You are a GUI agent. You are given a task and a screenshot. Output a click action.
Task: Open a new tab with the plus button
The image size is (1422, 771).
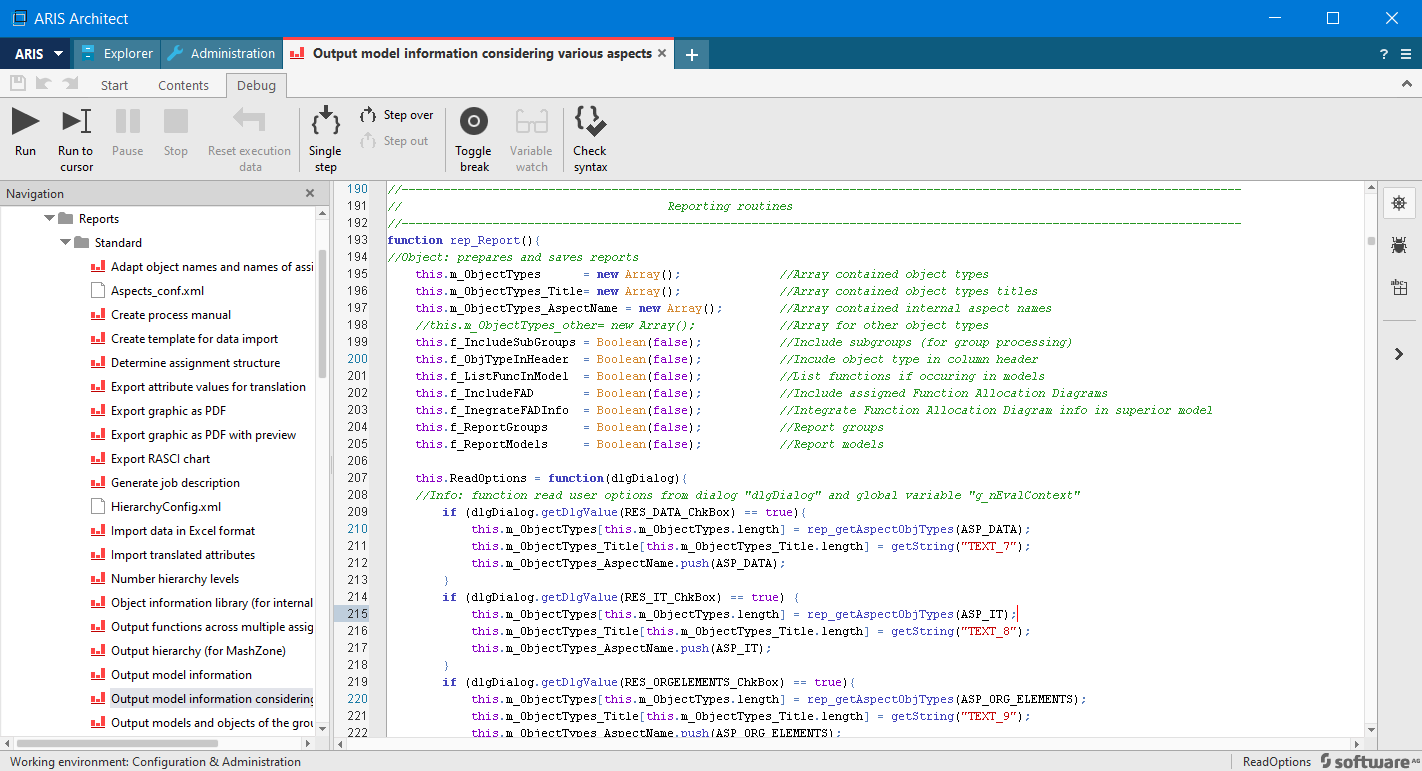(691, 53)
